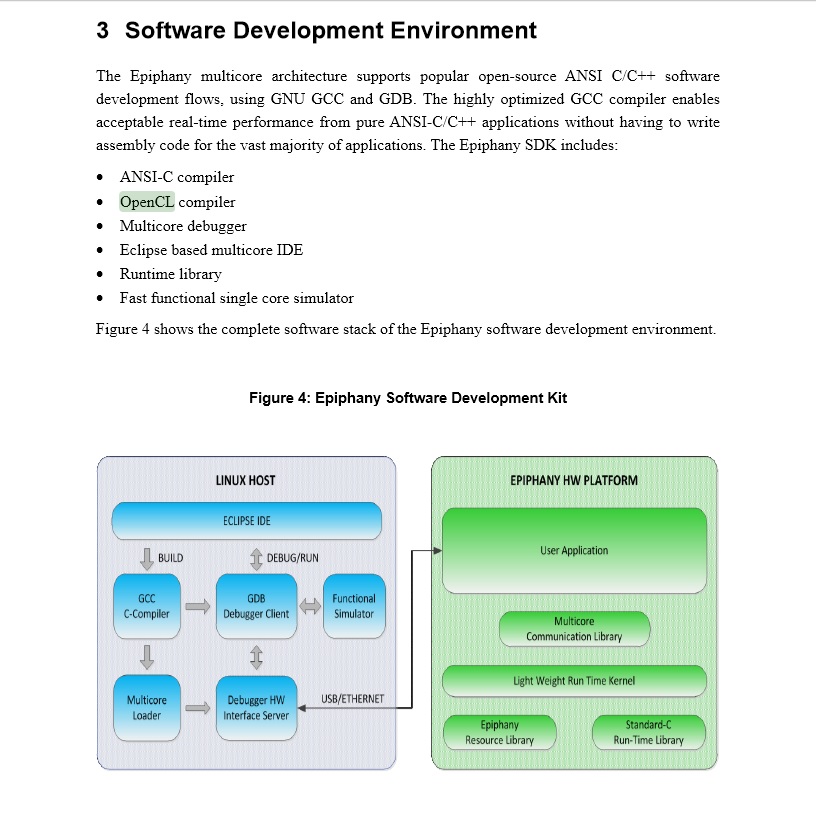Click the 'Functional Simulator' block
Image resolution: width=816 pixels, height=840 pixels.
point(354,606)
